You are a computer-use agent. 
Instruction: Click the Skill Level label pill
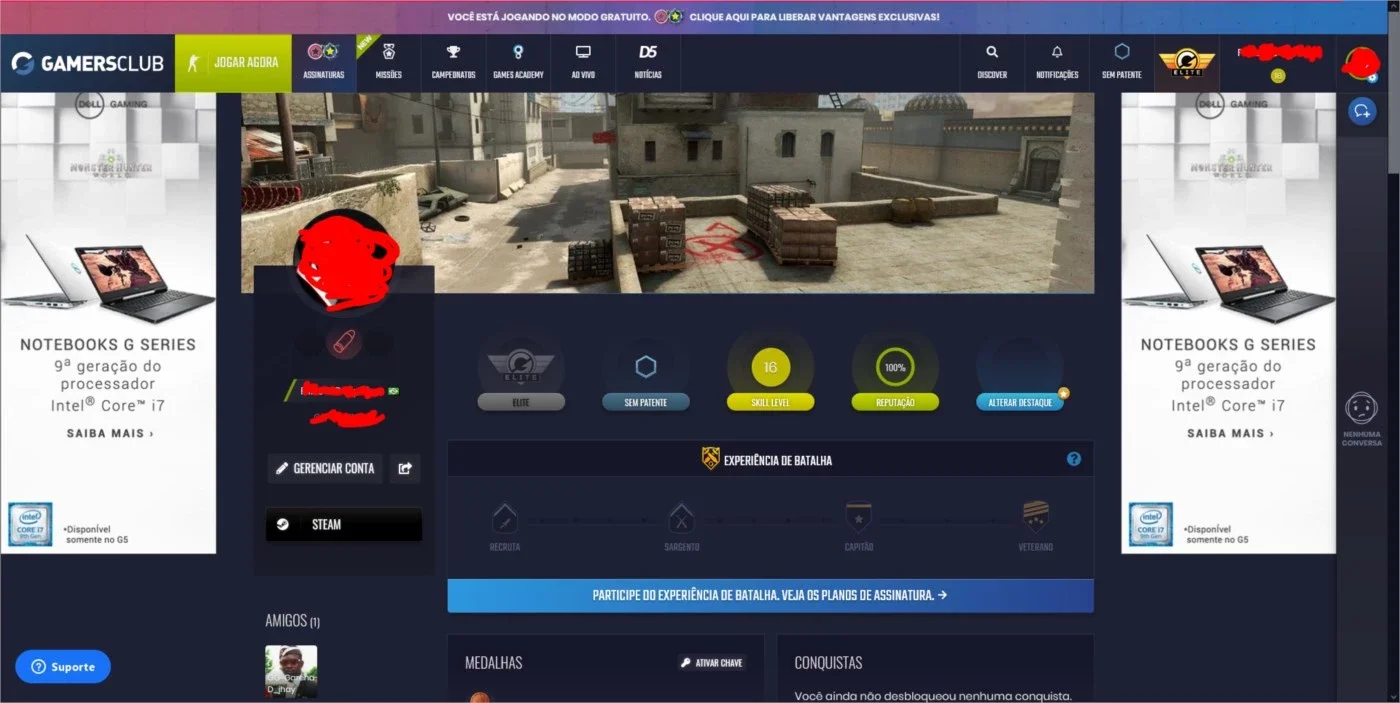tap(770, 402)
